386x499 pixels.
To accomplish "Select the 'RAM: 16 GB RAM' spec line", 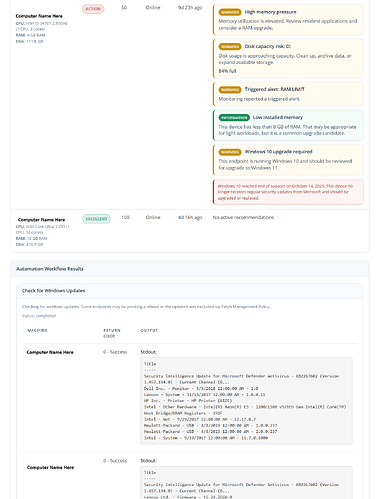I will (x=31, y=238).
